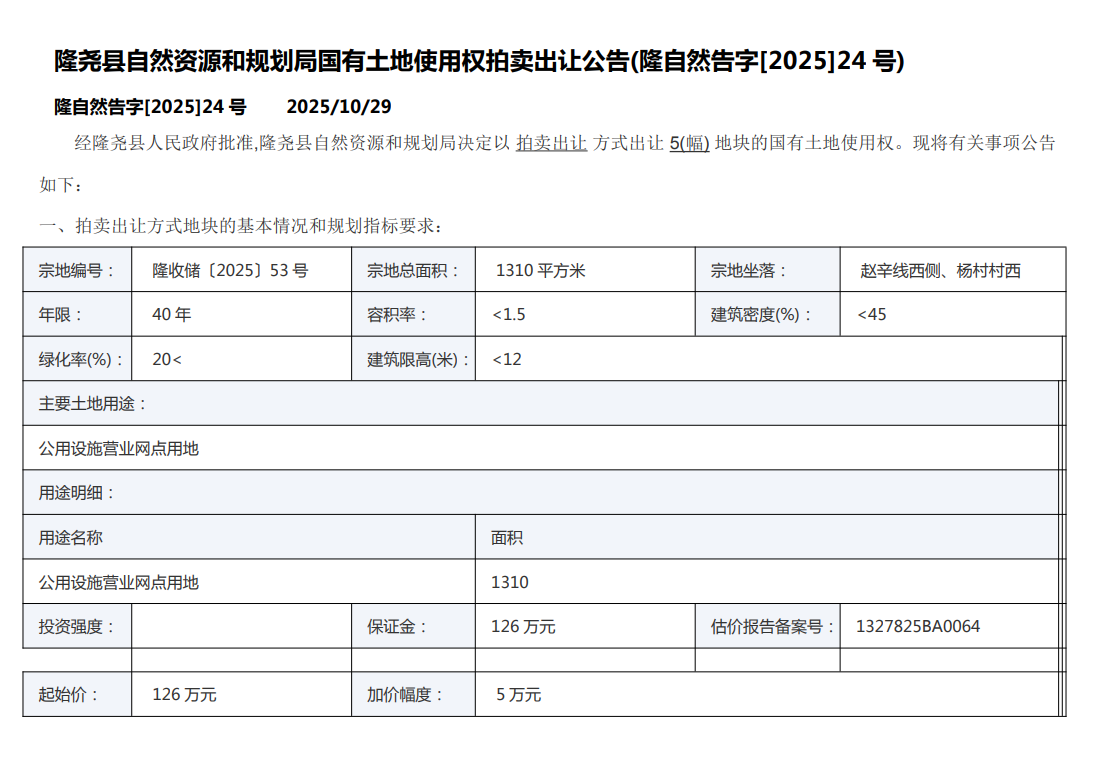The height and width of the screenshot is (777, 1103).
Task: Select the 1310 平方米 value cell
Action: pyautogui.click(x=585, y=270)
